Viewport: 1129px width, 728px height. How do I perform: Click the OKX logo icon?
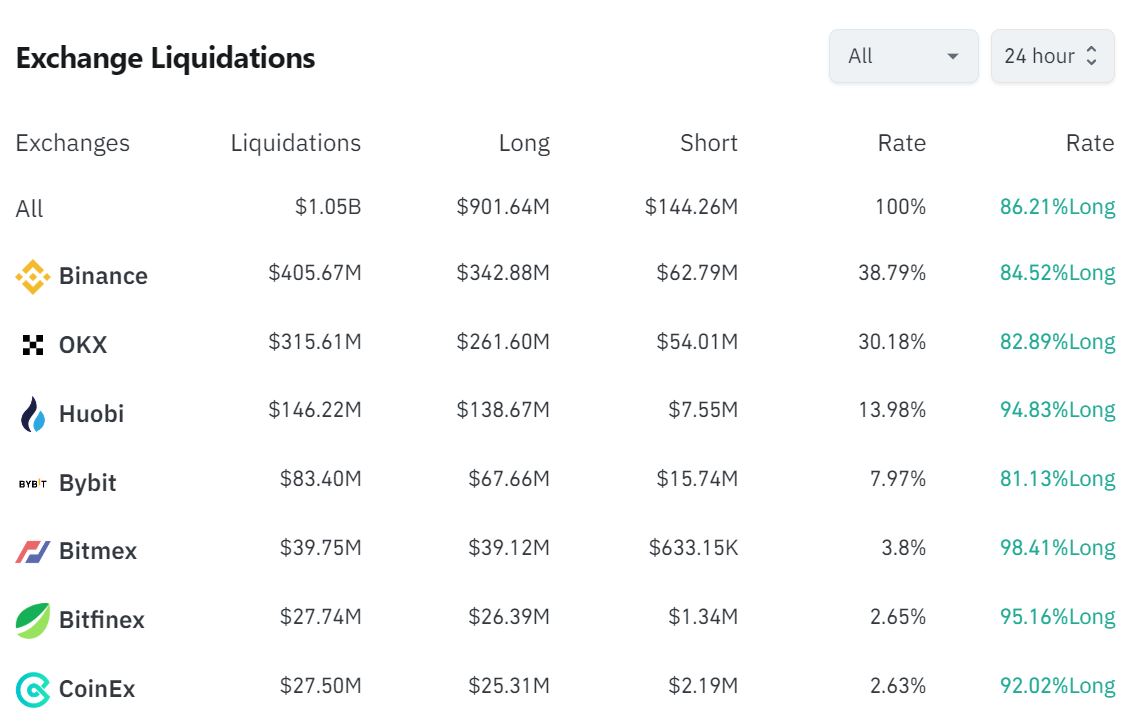click(x=33, y=345)
